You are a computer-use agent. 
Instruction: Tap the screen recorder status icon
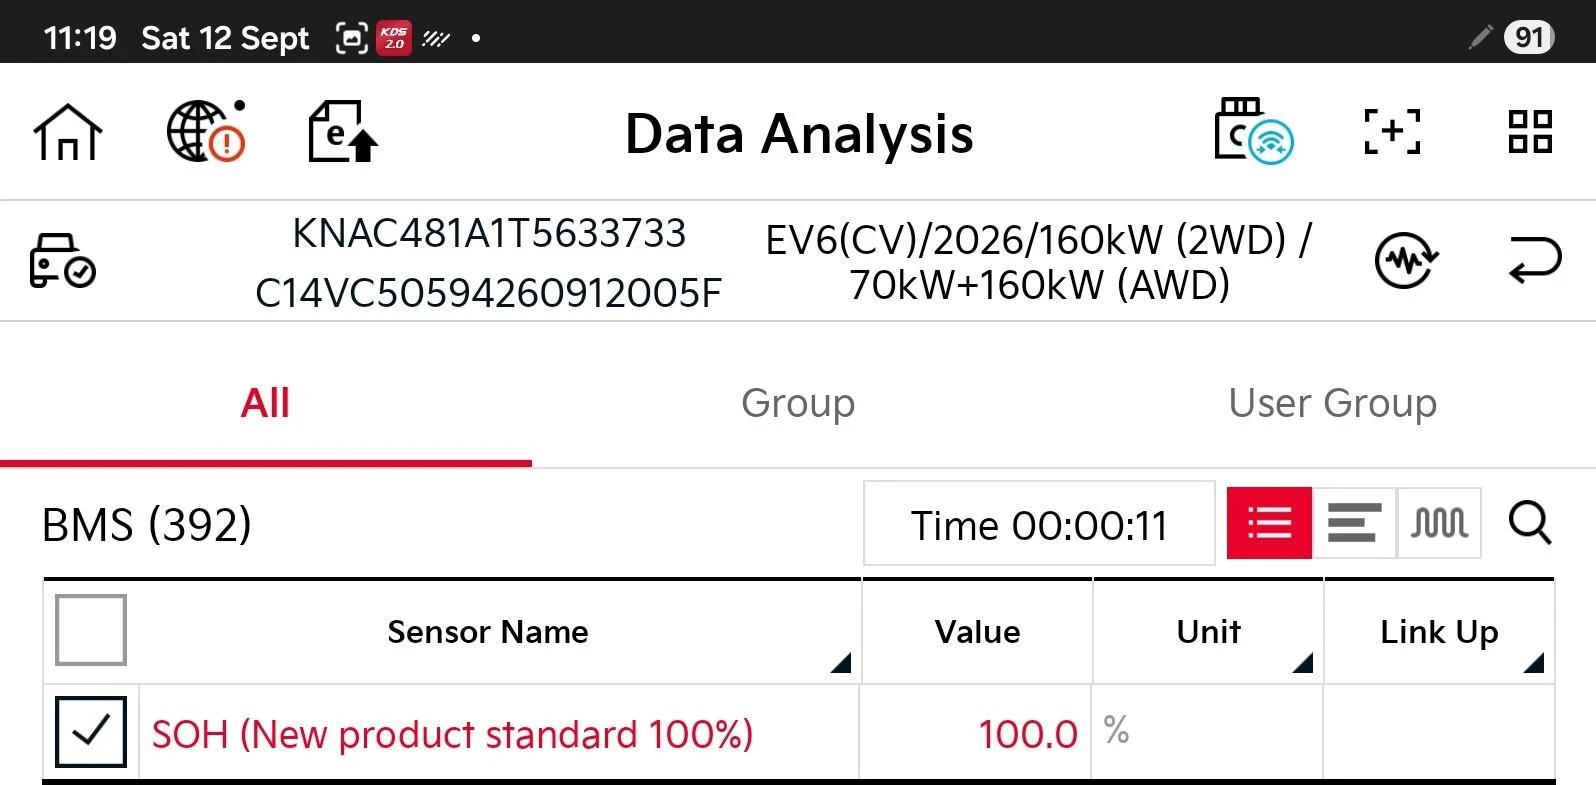point(351,38)
